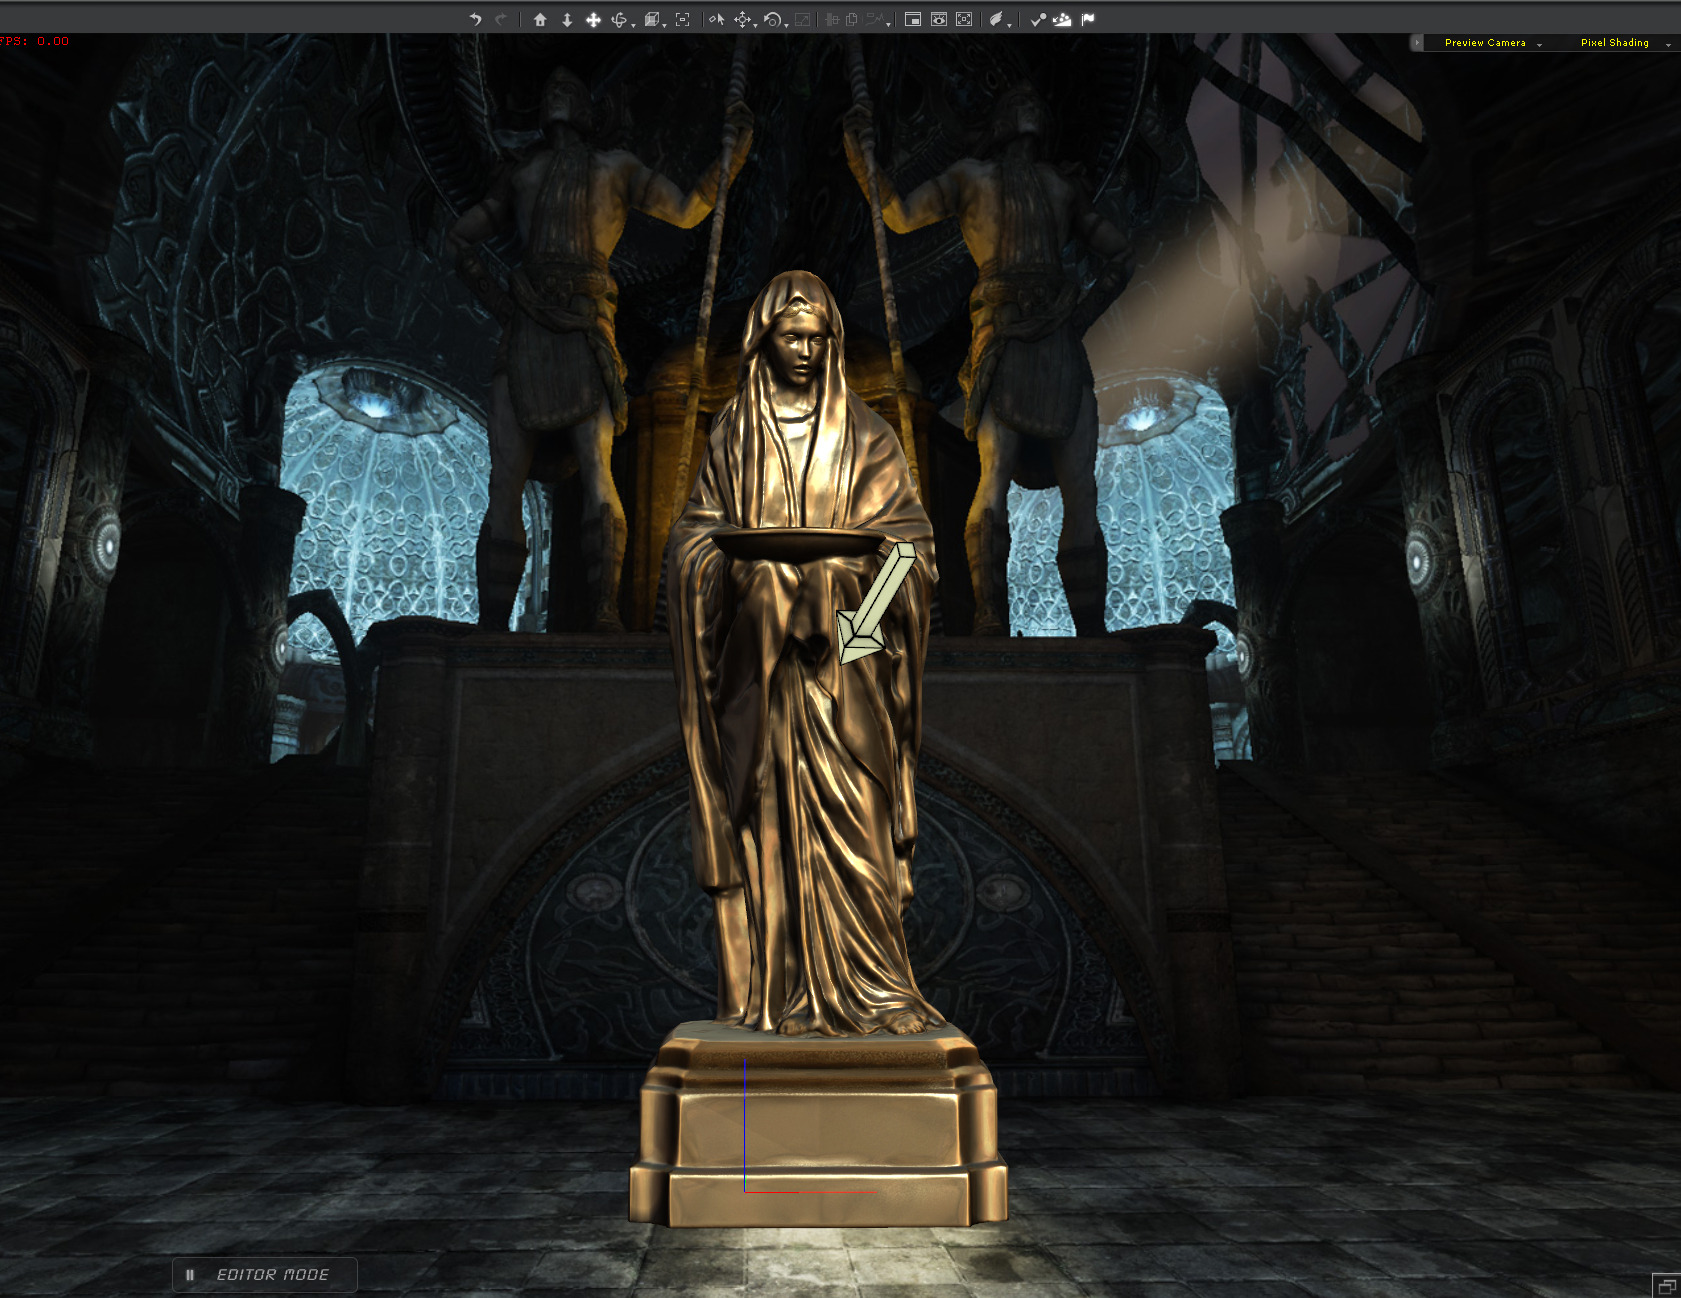Select the vertical up-down arrow tool
1681x1298 pixels.
click(567, 19)
